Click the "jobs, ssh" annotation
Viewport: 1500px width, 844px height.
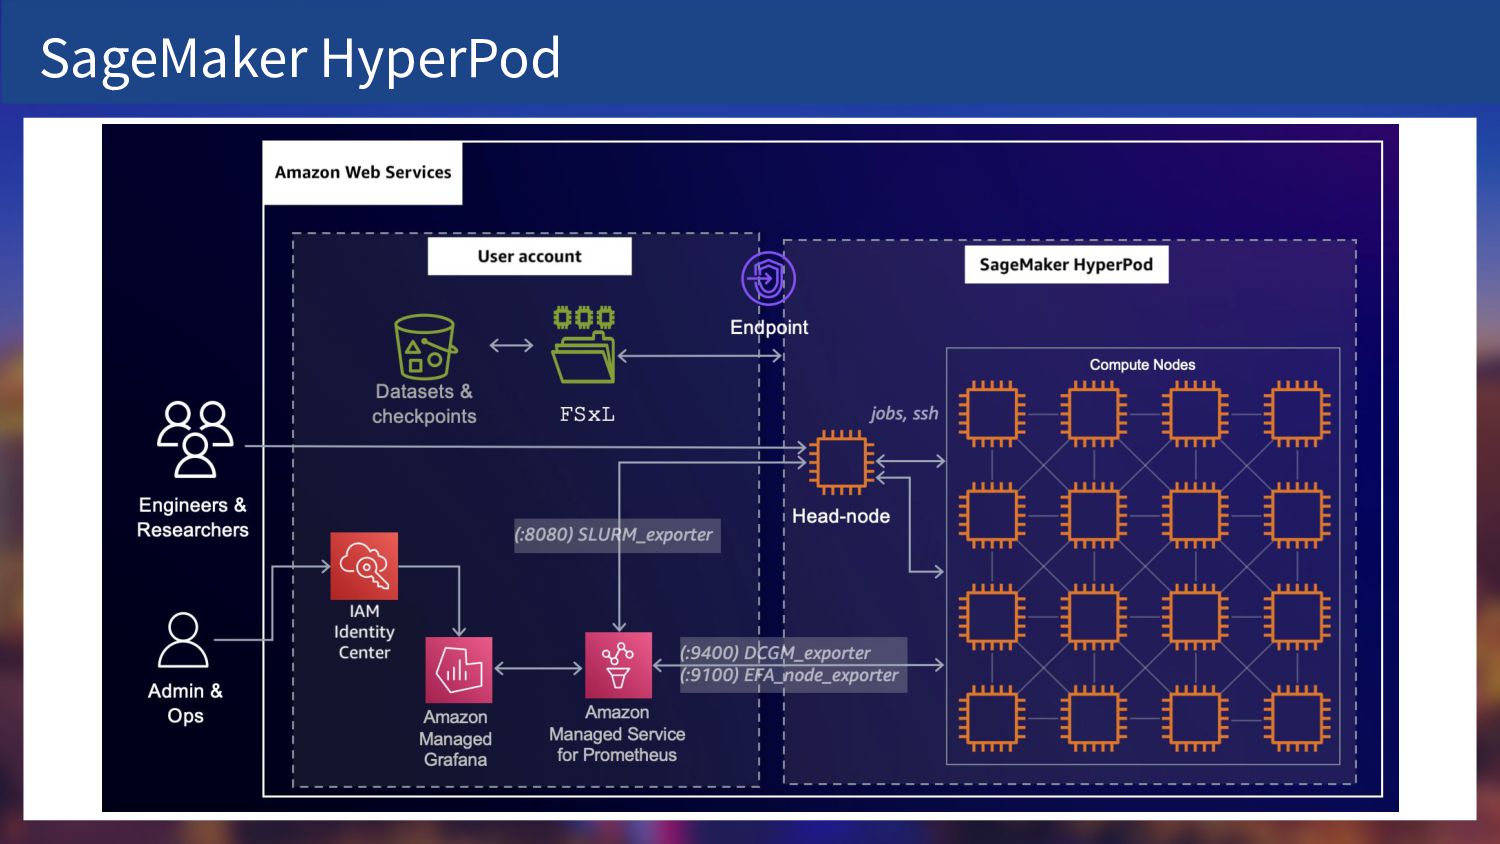click(904, 413)
